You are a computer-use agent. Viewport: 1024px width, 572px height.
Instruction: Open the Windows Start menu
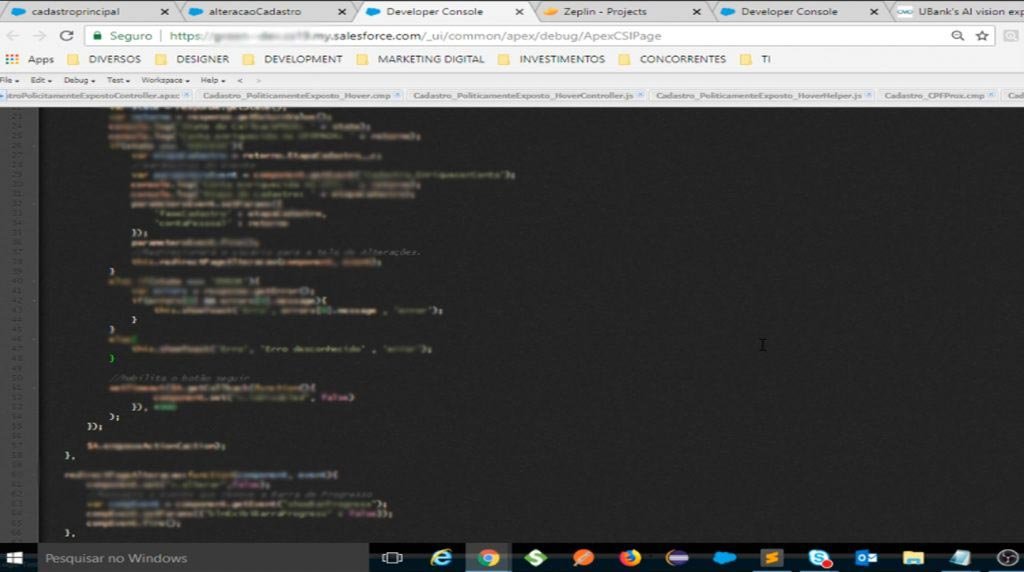tap(14, 558)
